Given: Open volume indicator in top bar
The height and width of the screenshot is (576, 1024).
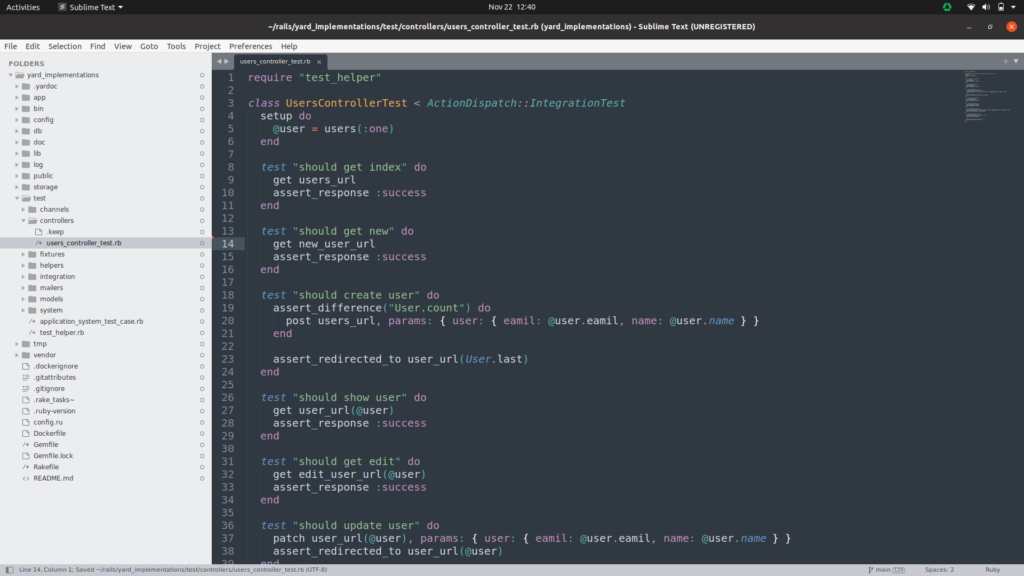Looking at the screenshot, I should click(986, 7).
